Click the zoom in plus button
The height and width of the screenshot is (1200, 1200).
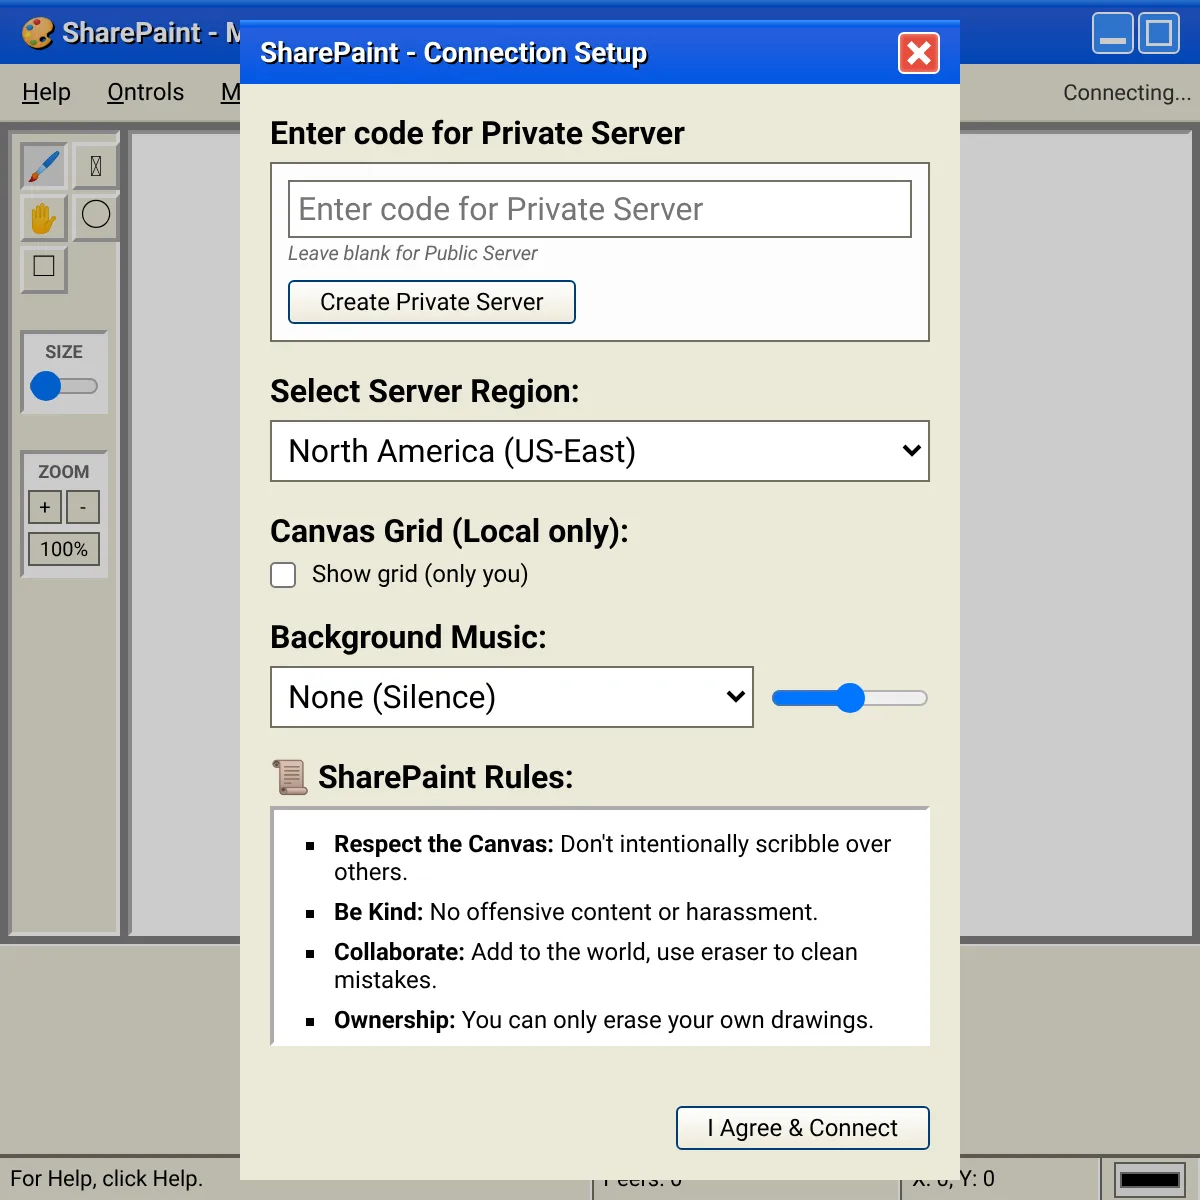(45, 507)
